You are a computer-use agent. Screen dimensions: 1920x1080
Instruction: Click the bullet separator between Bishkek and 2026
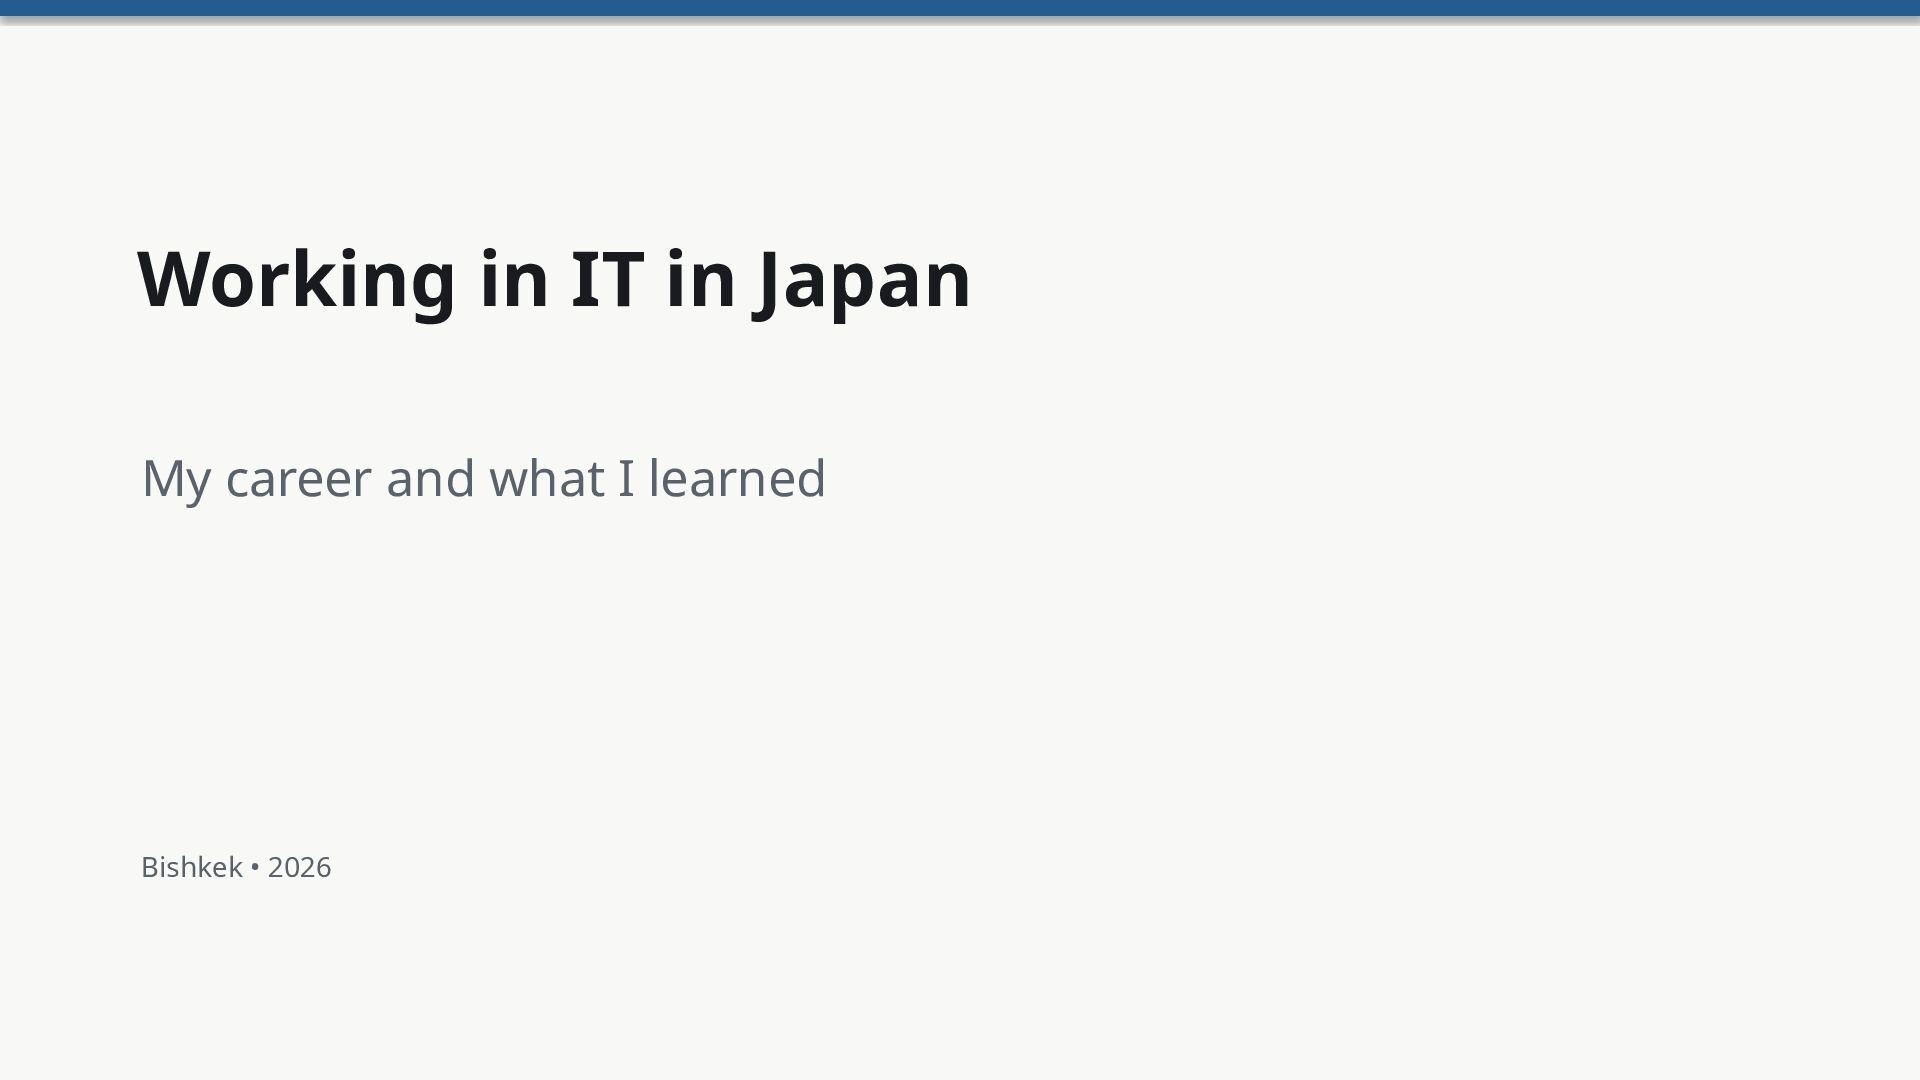255,868
